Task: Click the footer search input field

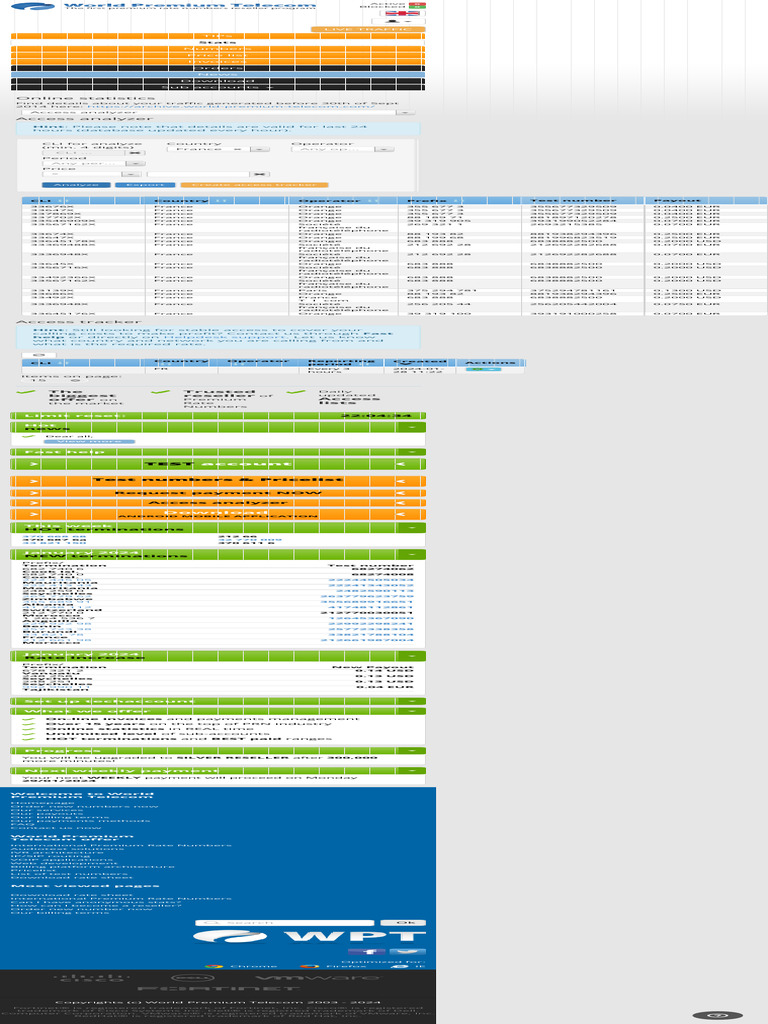Action: point(286,922)
